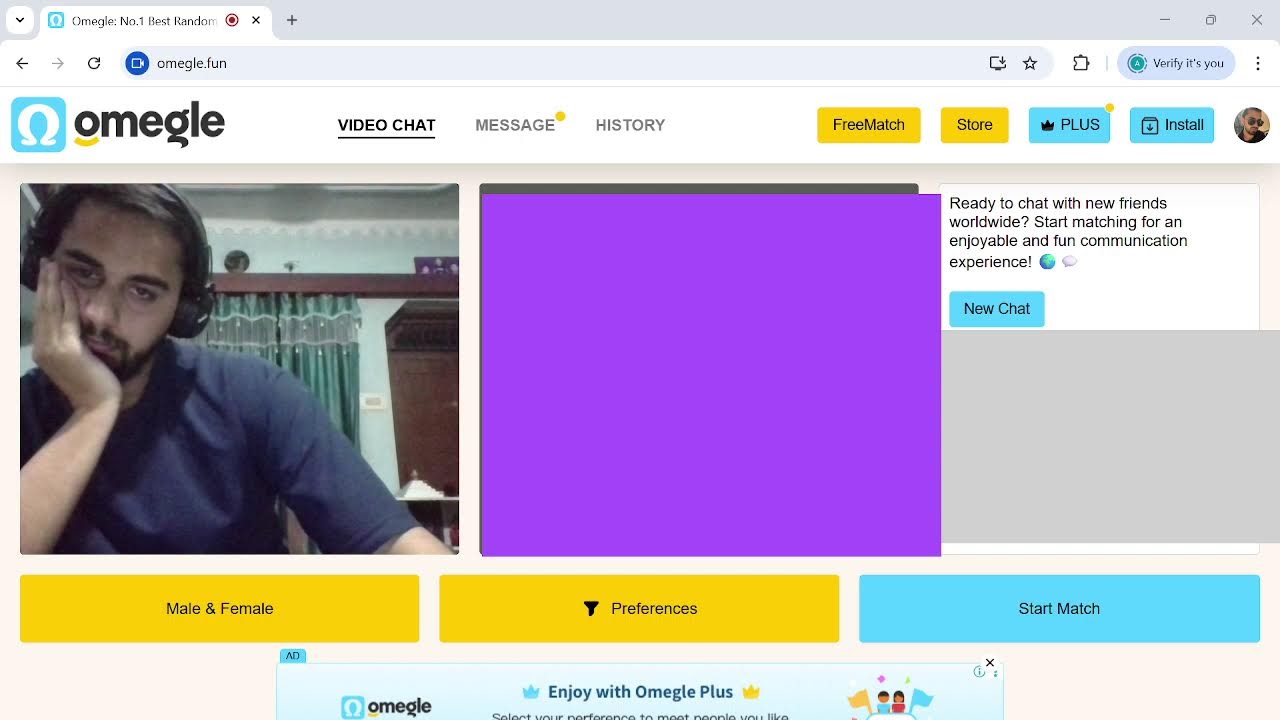Go back to the previous page
The image size is (1280, 720).
[x=22, y=63]
